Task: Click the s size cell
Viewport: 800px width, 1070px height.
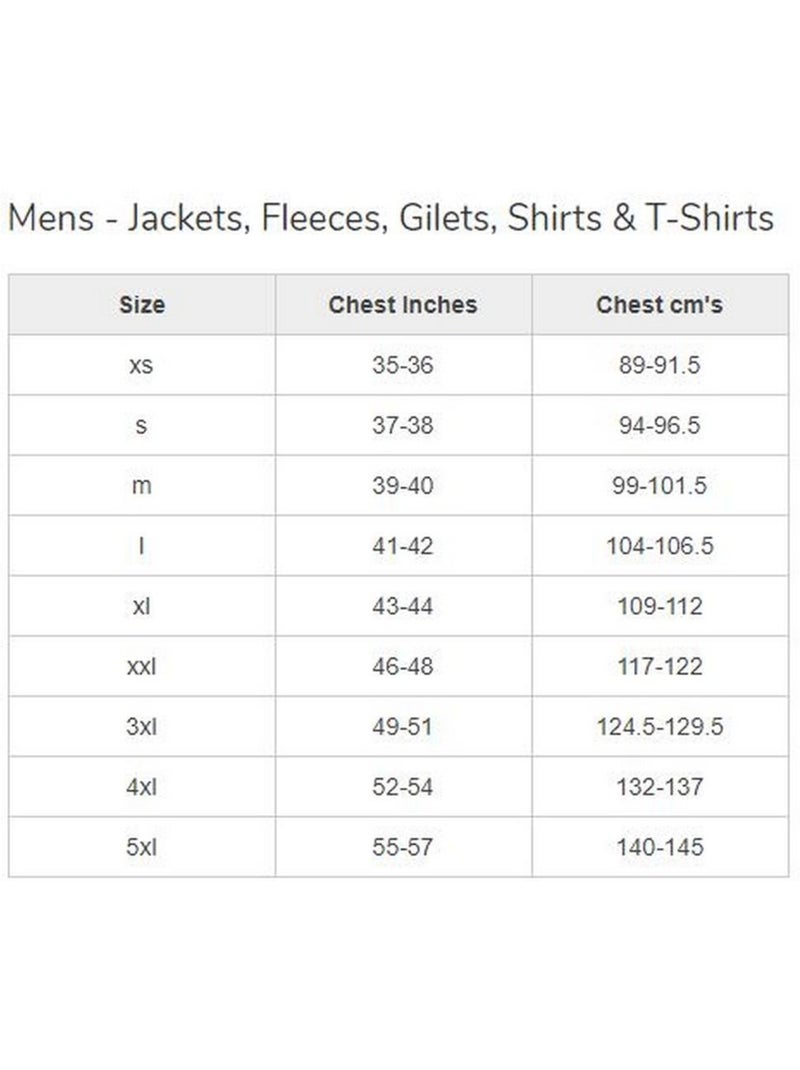Action: [x=142, y=425]
